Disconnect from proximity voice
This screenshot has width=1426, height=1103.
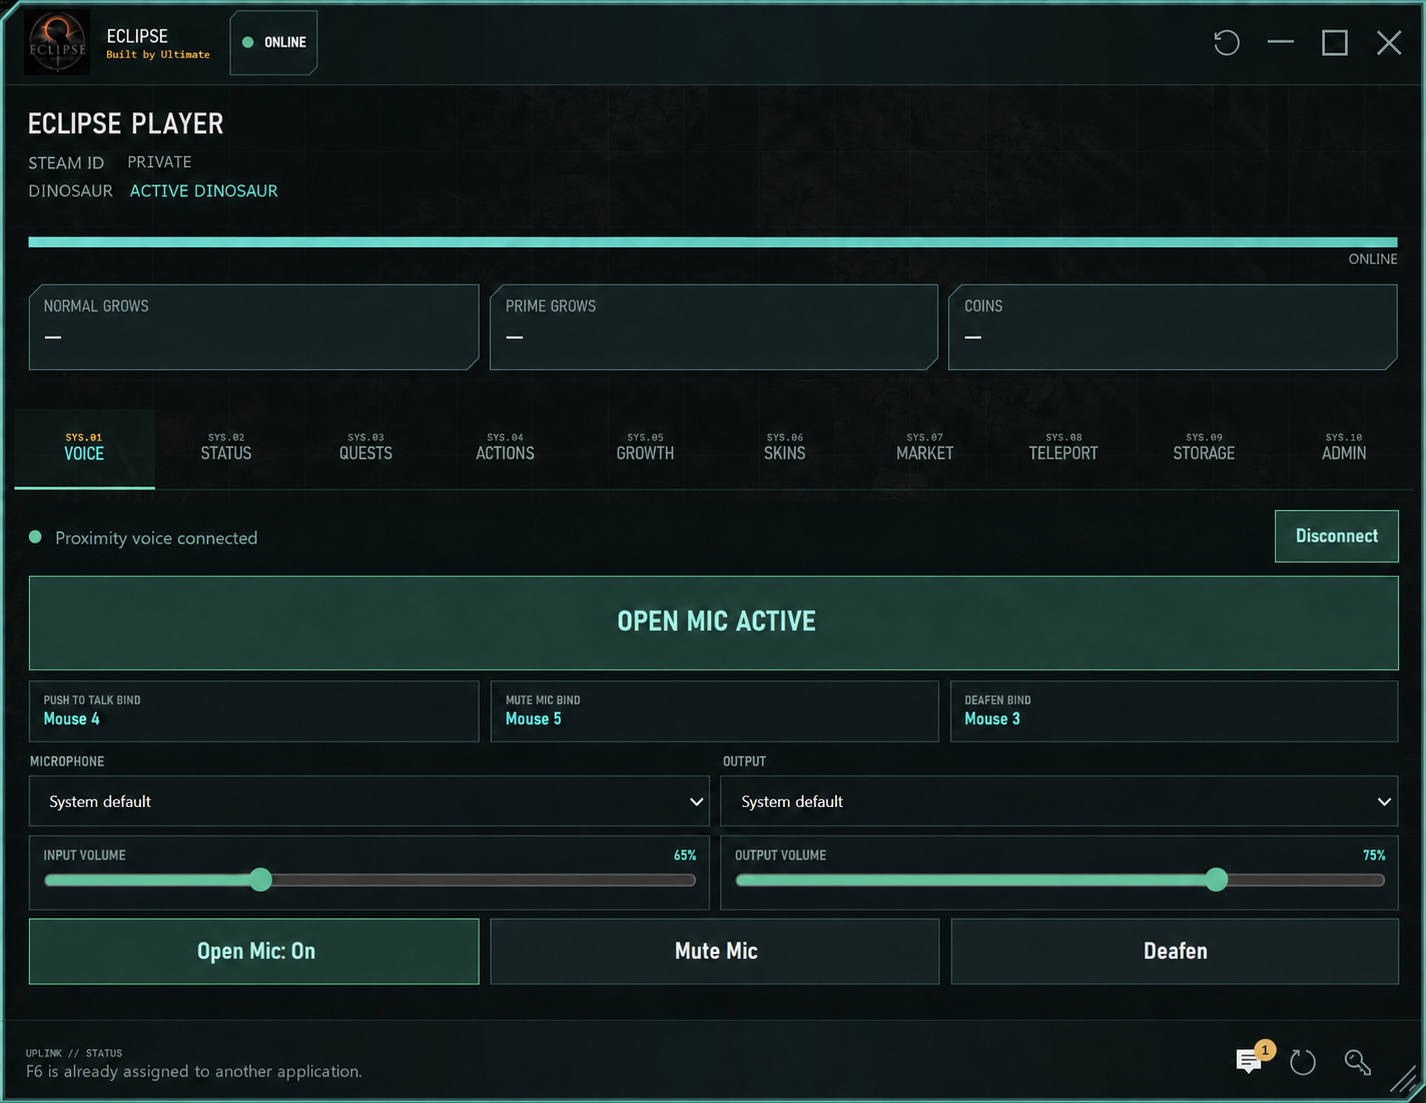point(1336,536)
